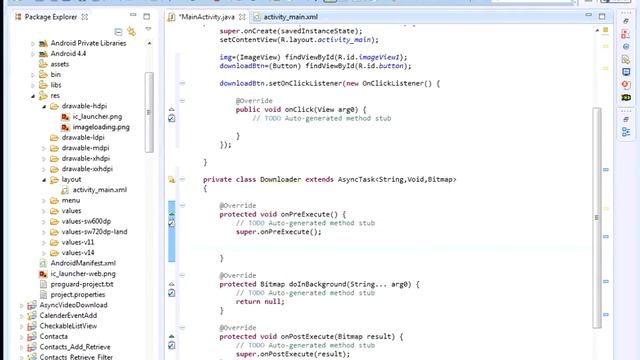Click the top overview ruler warning square
The width and height of the screenshot is (640, 360).
606,30
